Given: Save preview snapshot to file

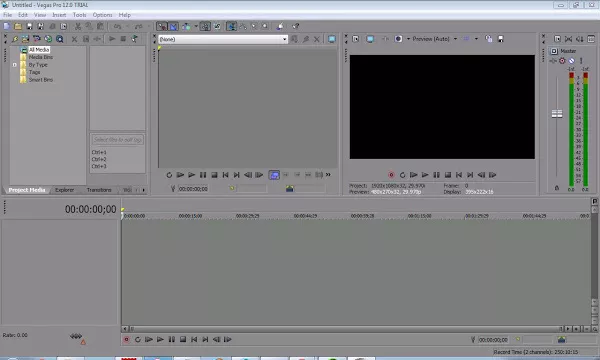Looking at the screenshot, I should point(501,39).
